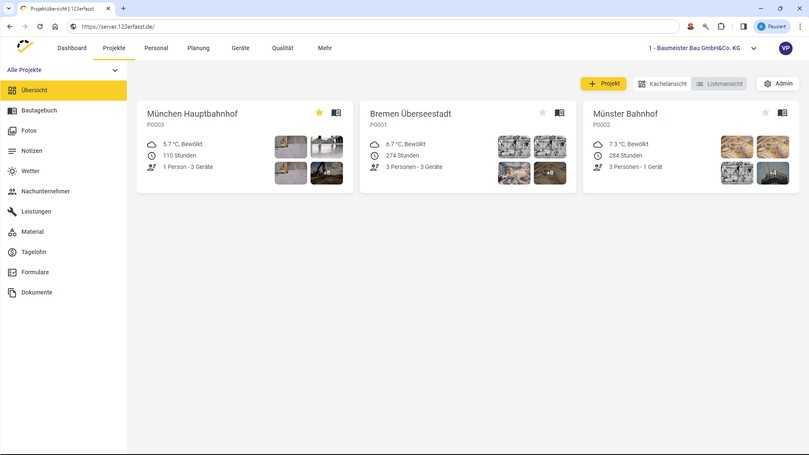Screen dimensions: 809x455
Task: Switch to Listenansicht view
Action: pyautogui.click(x=719, y=84)
